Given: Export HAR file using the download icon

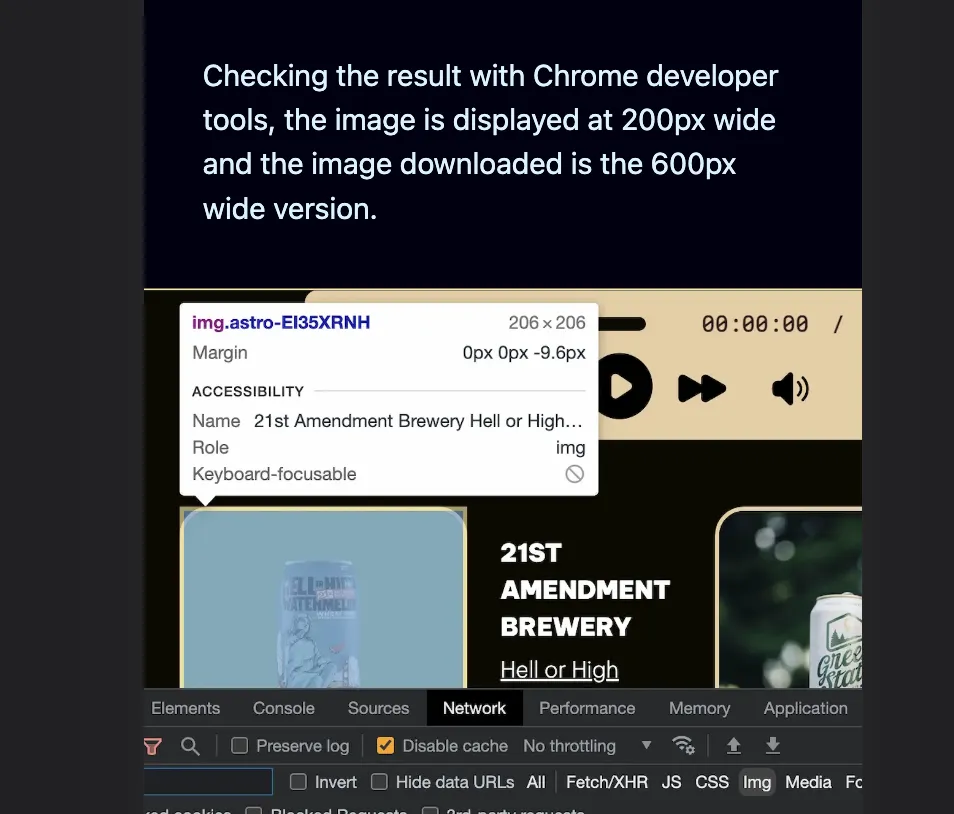Looking at the screenshot, I should tap(771, 745).
